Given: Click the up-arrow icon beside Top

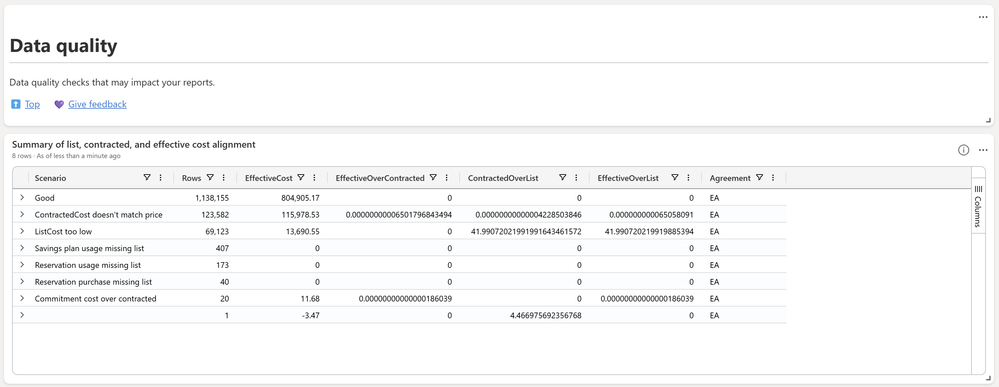Looking at the screenshot, I should [16, 105].
